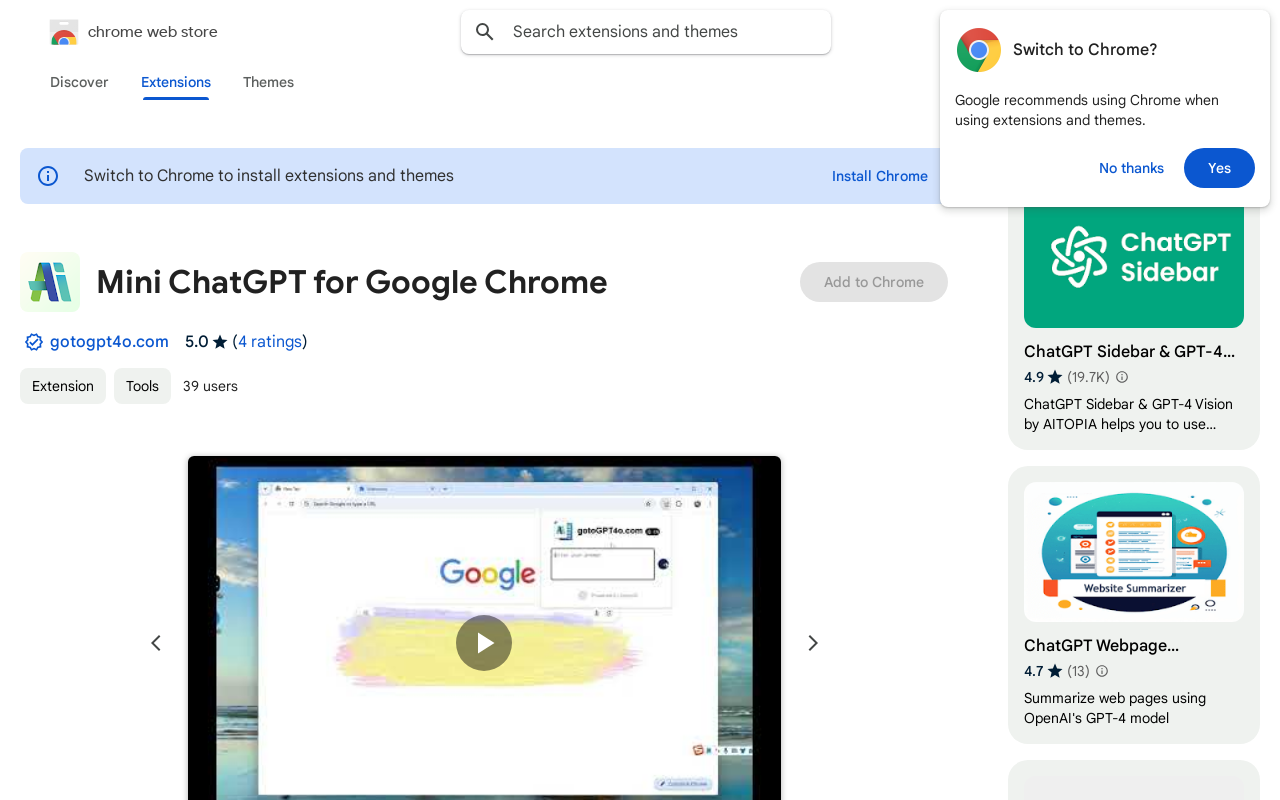Switch to the Themes tab
This screenshot has width=1280, height=800.
[x=268, y=82]
